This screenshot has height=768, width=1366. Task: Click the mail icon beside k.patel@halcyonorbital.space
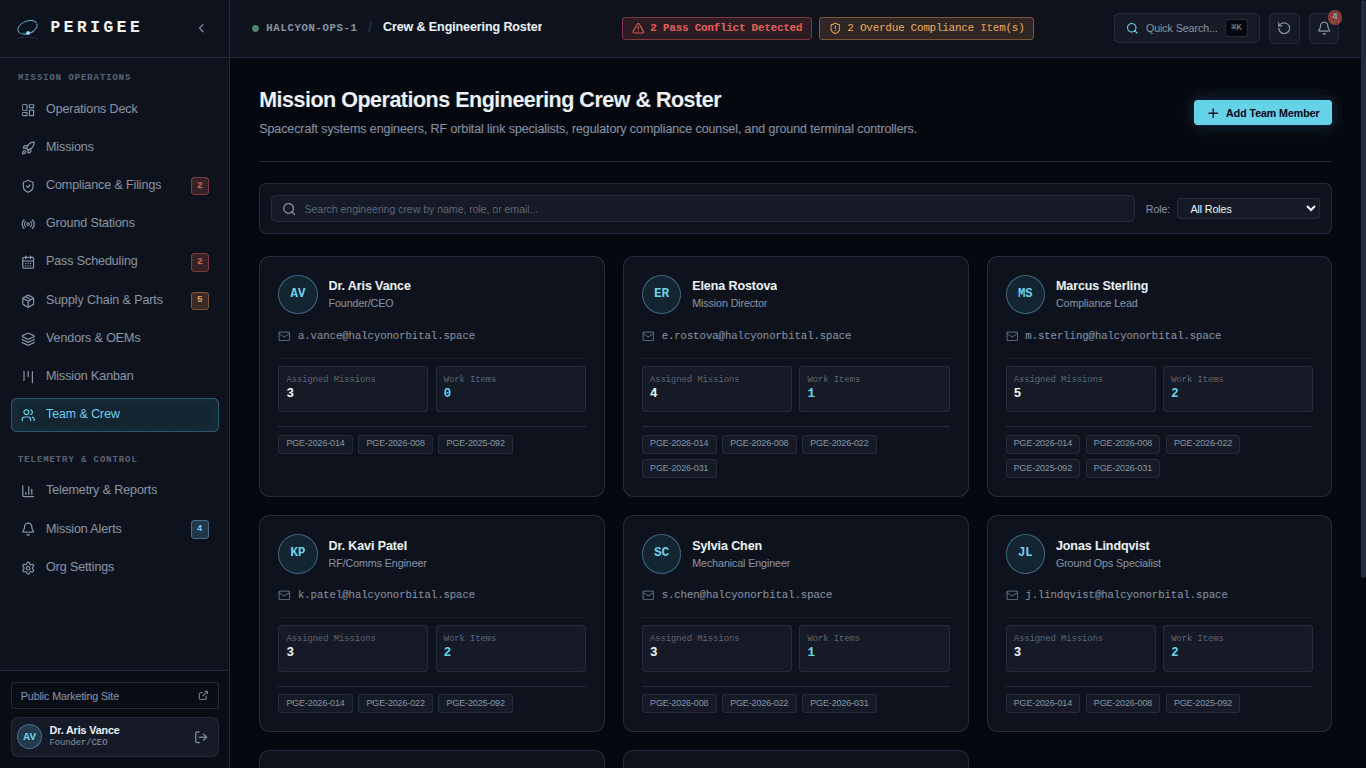tap(284, 595)
